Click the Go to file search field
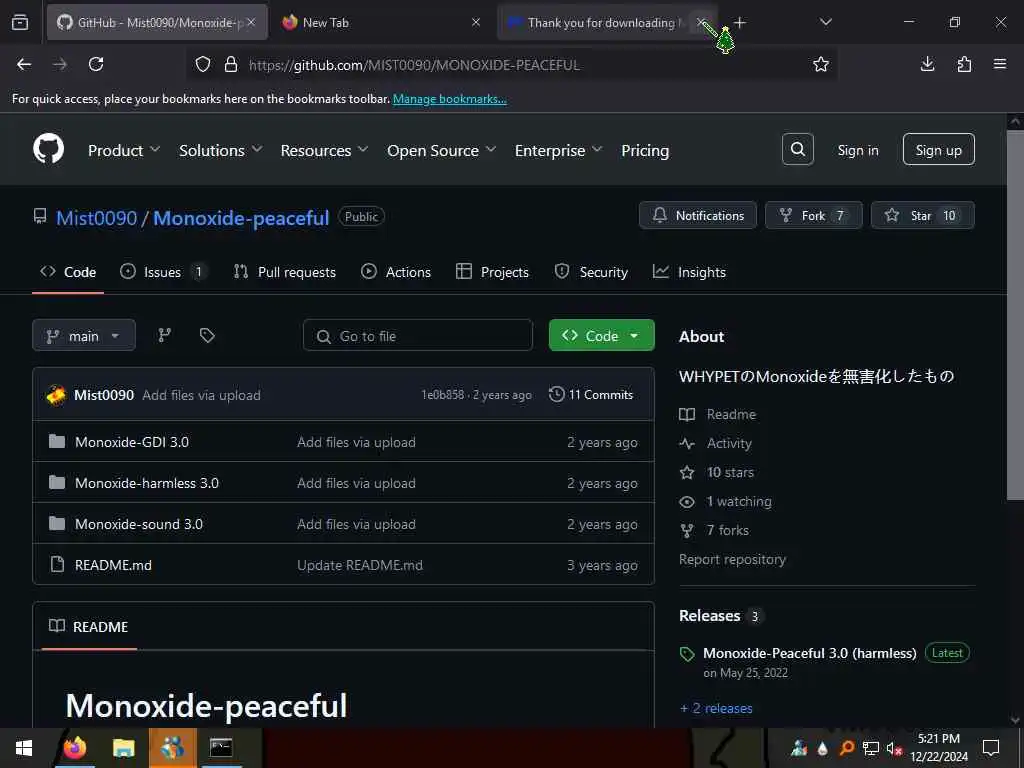The width and height of the screenshot is (1024, 768). point(418,335)
